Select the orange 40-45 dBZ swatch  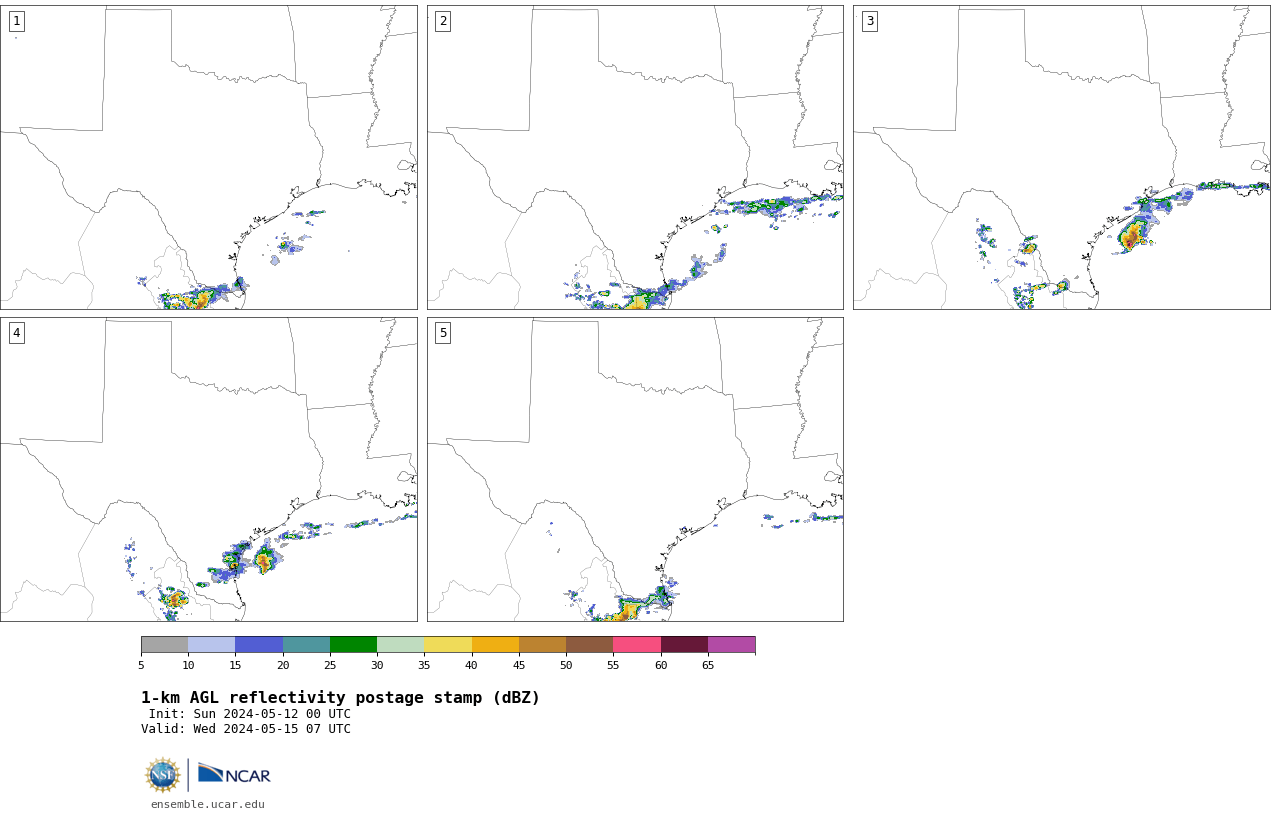click(495, 644)
